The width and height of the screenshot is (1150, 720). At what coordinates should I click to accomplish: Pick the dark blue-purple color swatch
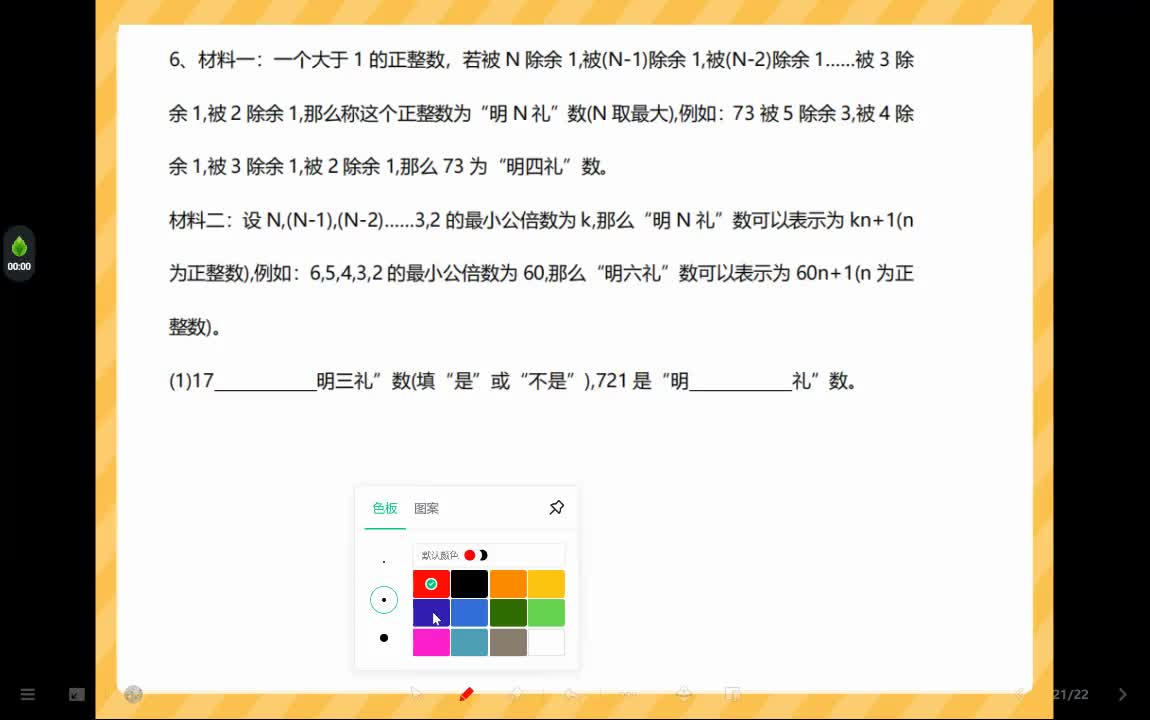click(x=431, y=613)
